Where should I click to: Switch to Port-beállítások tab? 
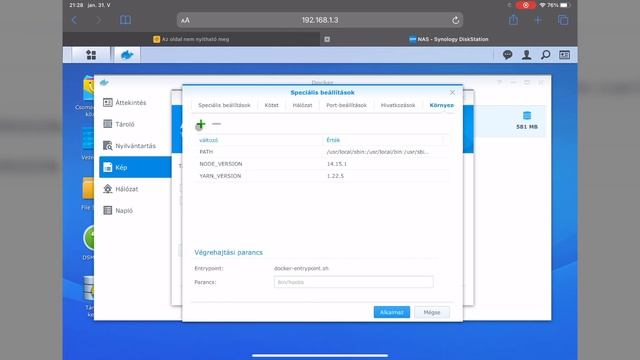point(347,105)
